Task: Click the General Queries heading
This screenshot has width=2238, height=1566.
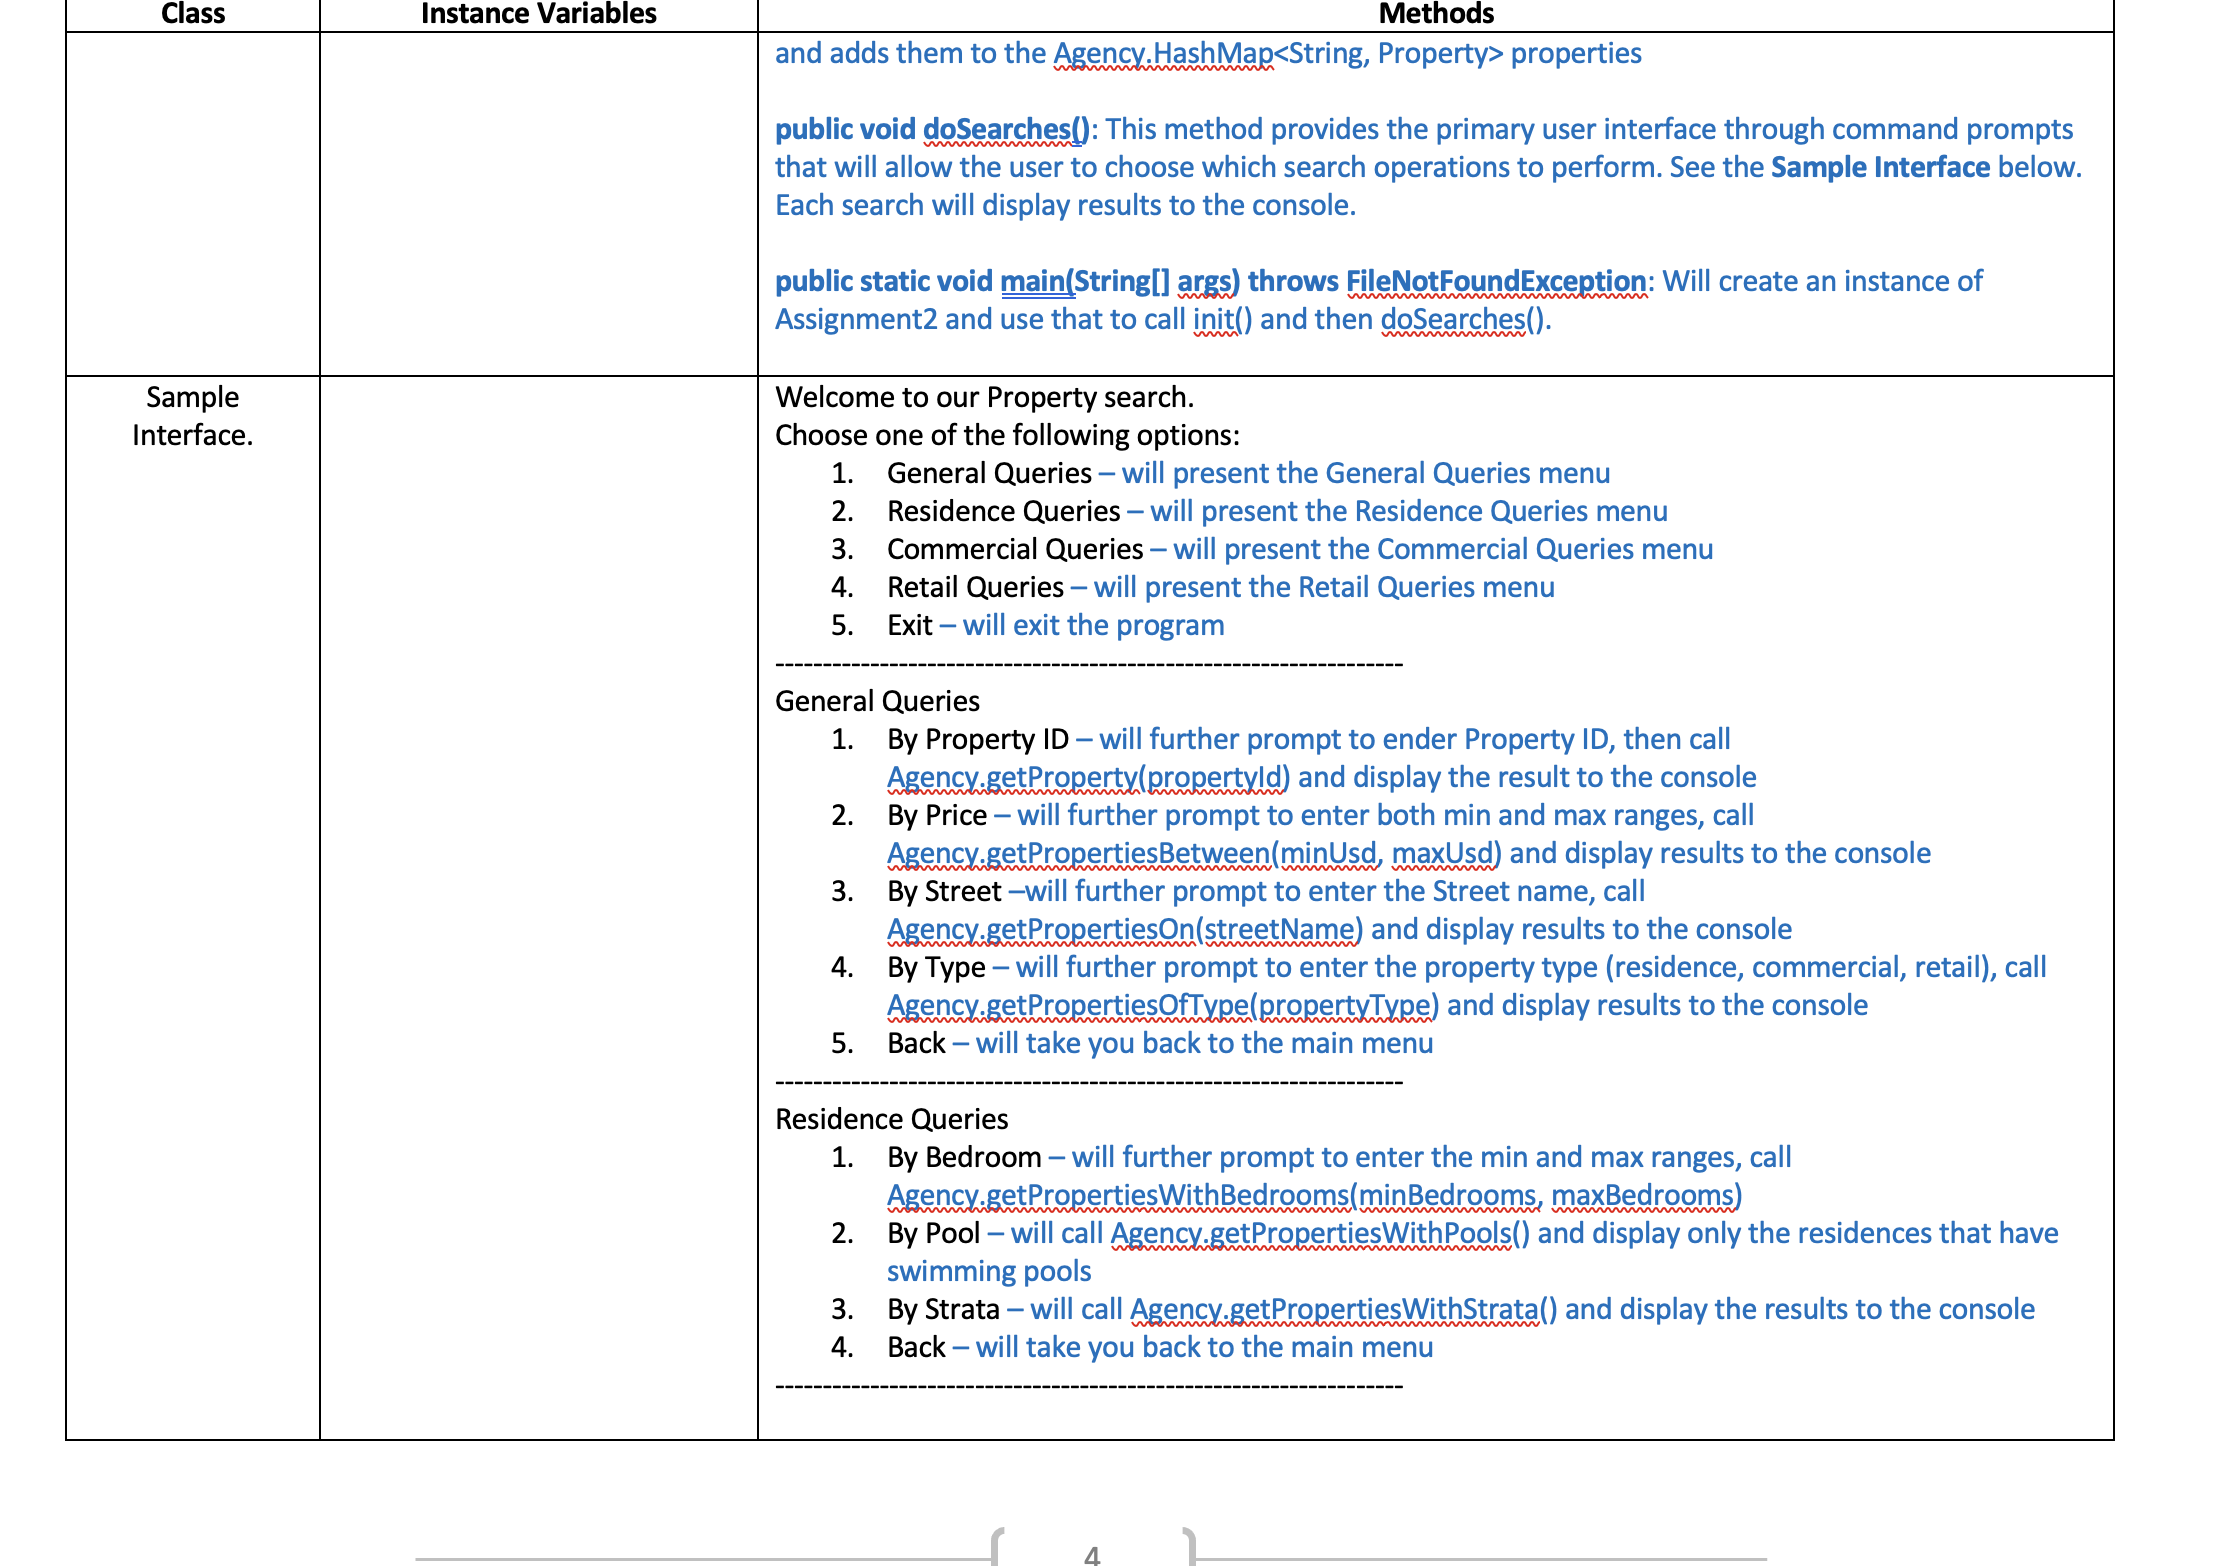Action: [878, 701]
